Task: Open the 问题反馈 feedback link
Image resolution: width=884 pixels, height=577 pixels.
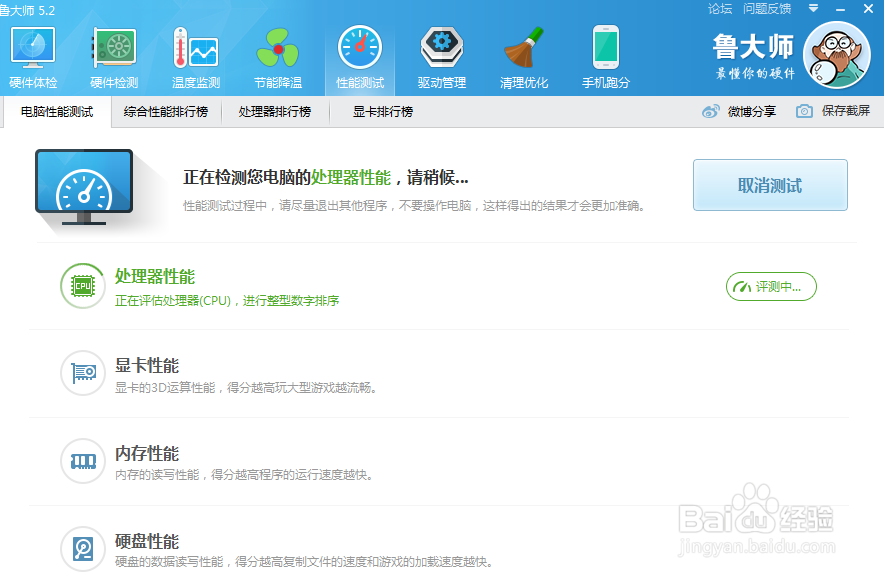Action: (x=767, y=8)
